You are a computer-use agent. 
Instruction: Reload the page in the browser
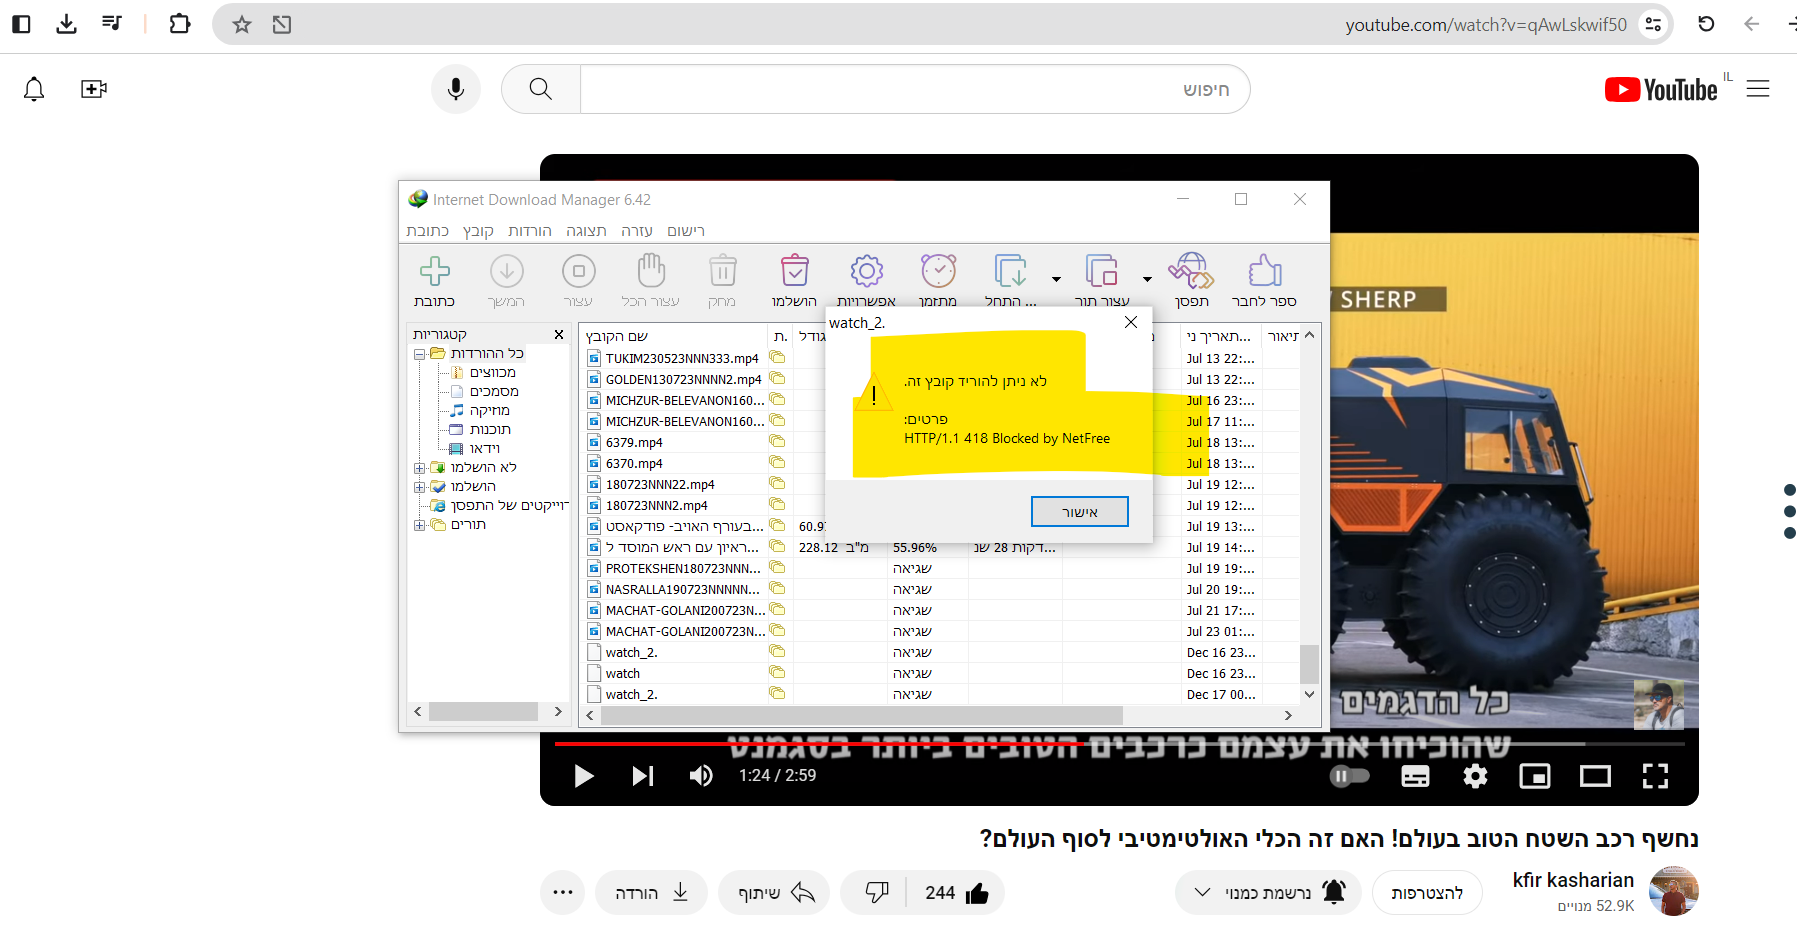1706,24
